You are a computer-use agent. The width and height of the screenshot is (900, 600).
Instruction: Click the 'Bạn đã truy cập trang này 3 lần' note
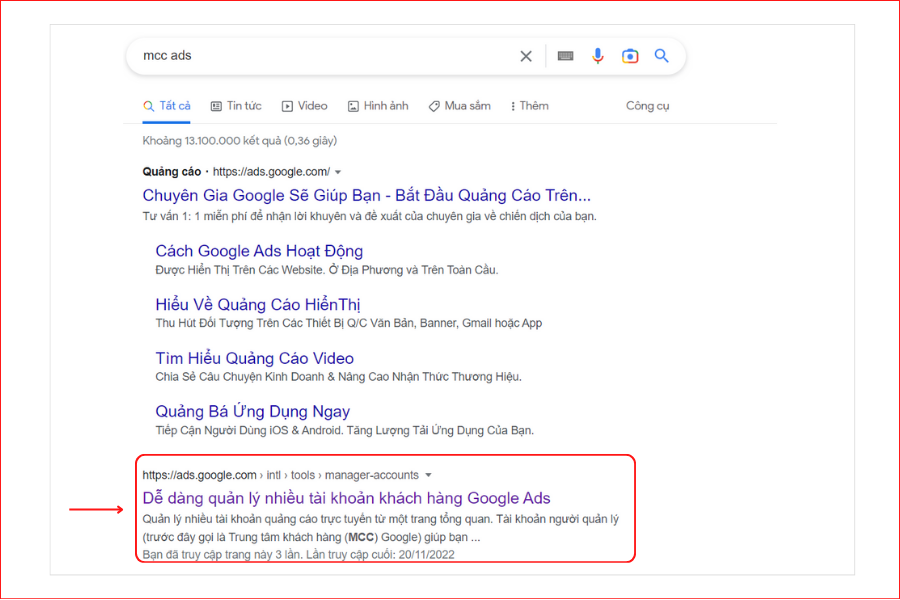(298, 555)
